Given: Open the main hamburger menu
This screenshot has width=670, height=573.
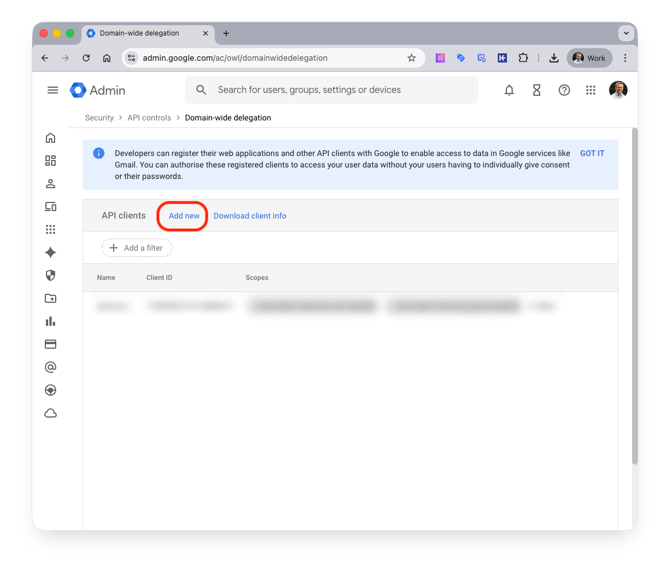Looking at the screenshot, I should pyautogui.click(x=52, y=90).
